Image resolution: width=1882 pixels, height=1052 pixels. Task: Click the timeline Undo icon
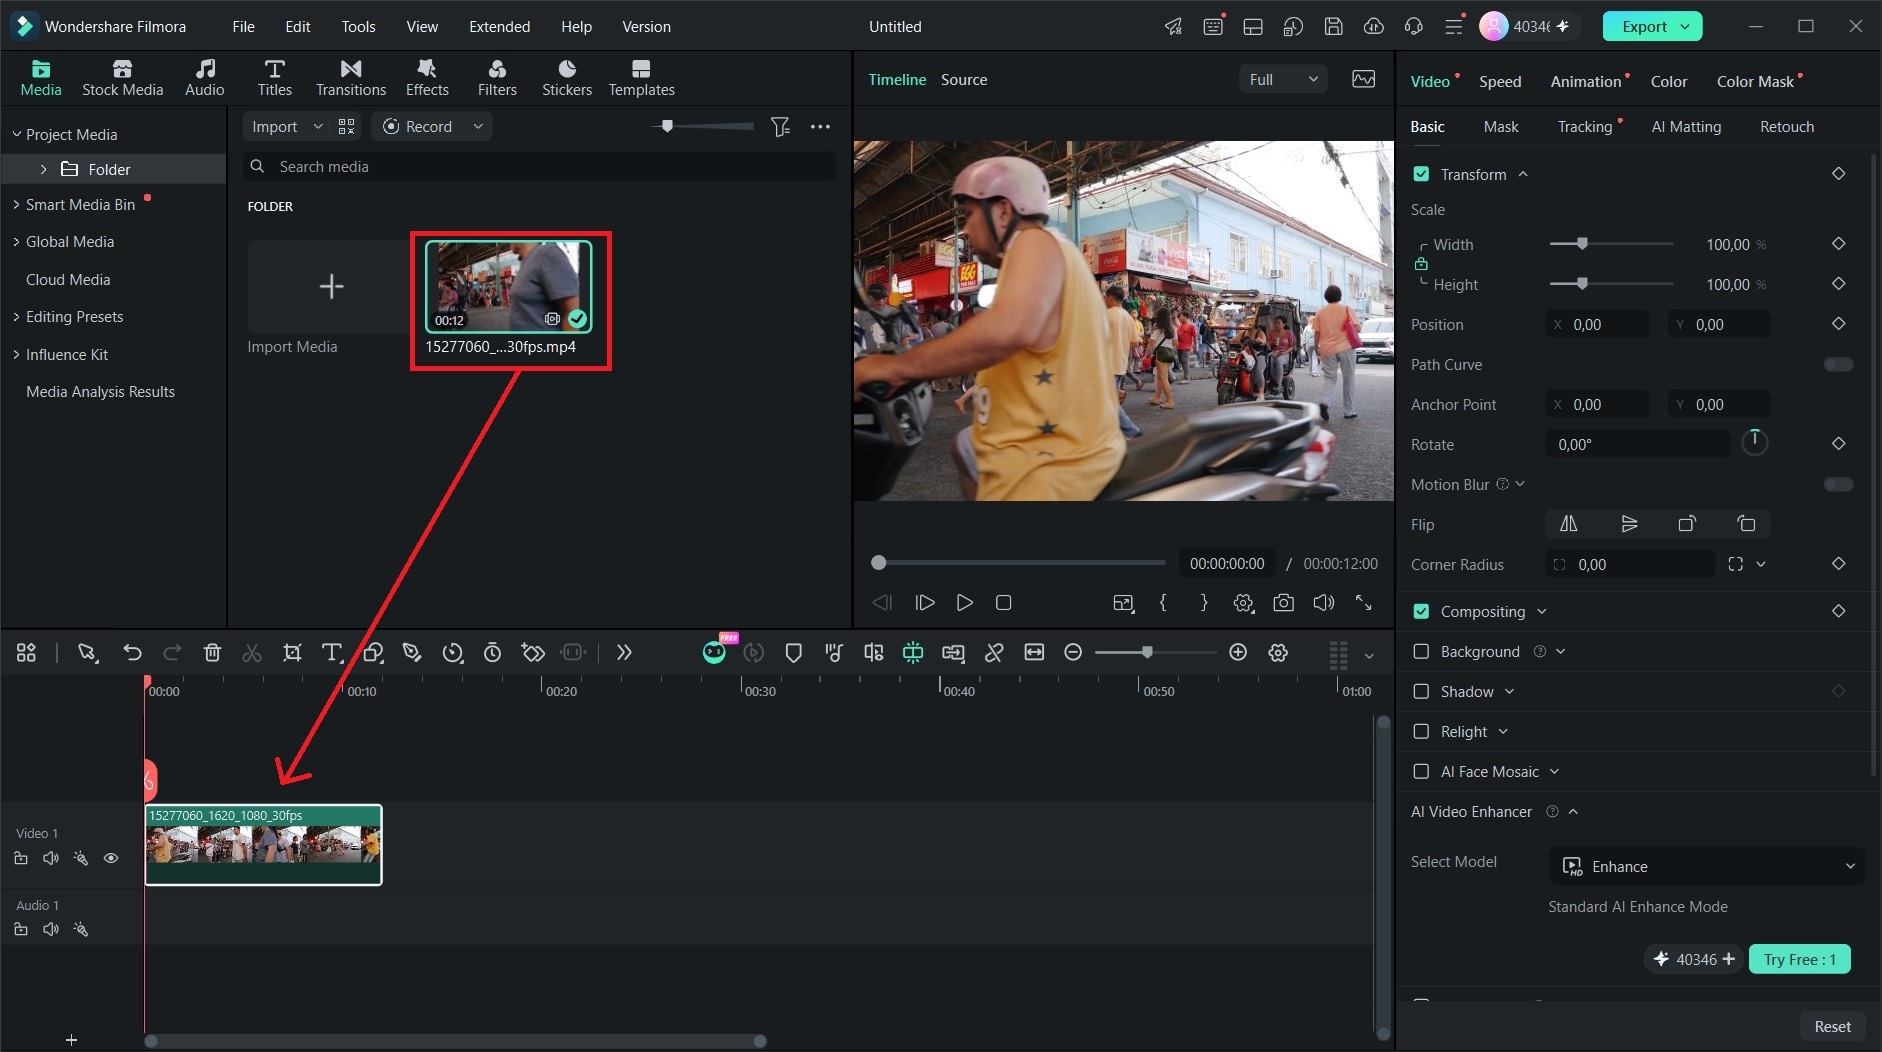coord(132,653)
